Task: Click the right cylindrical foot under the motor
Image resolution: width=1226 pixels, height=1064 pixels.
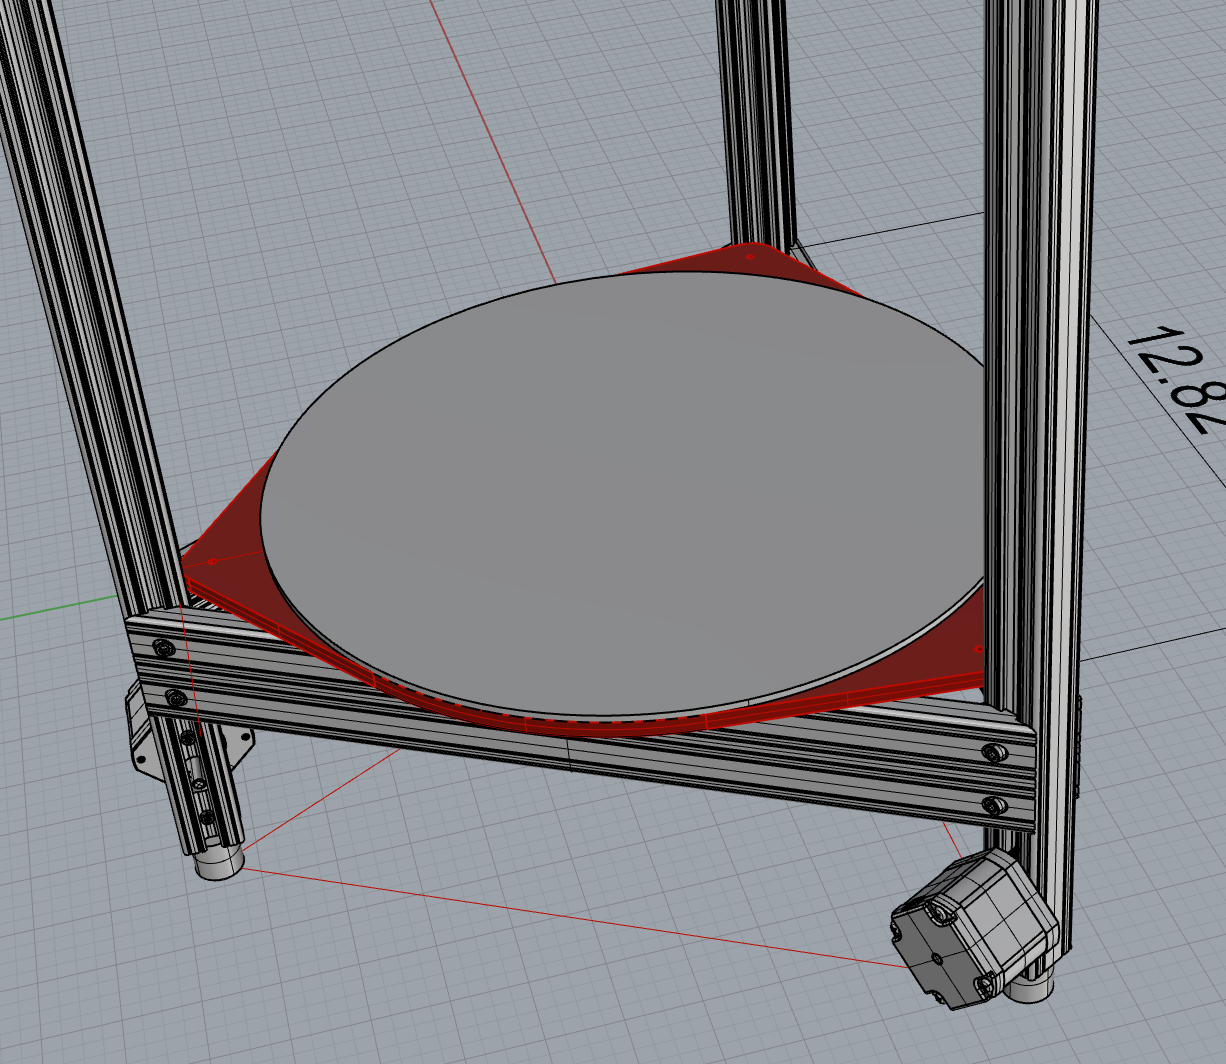Action: tap(1030, 988)
